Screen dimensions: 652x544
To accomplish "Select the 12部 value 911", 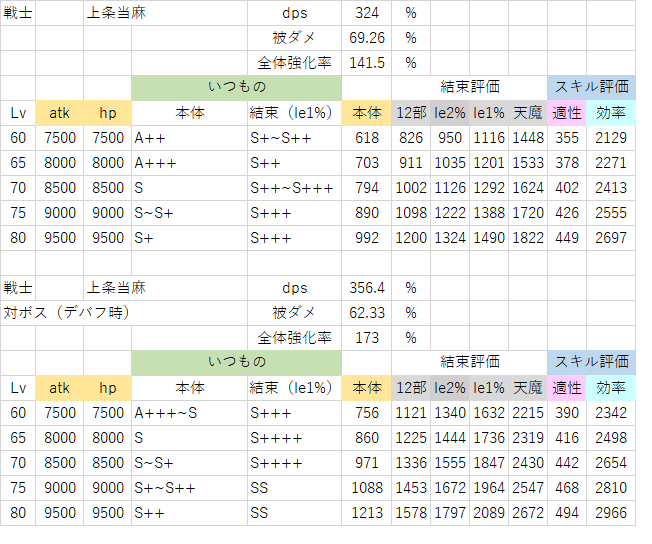I will click(411, 163).
